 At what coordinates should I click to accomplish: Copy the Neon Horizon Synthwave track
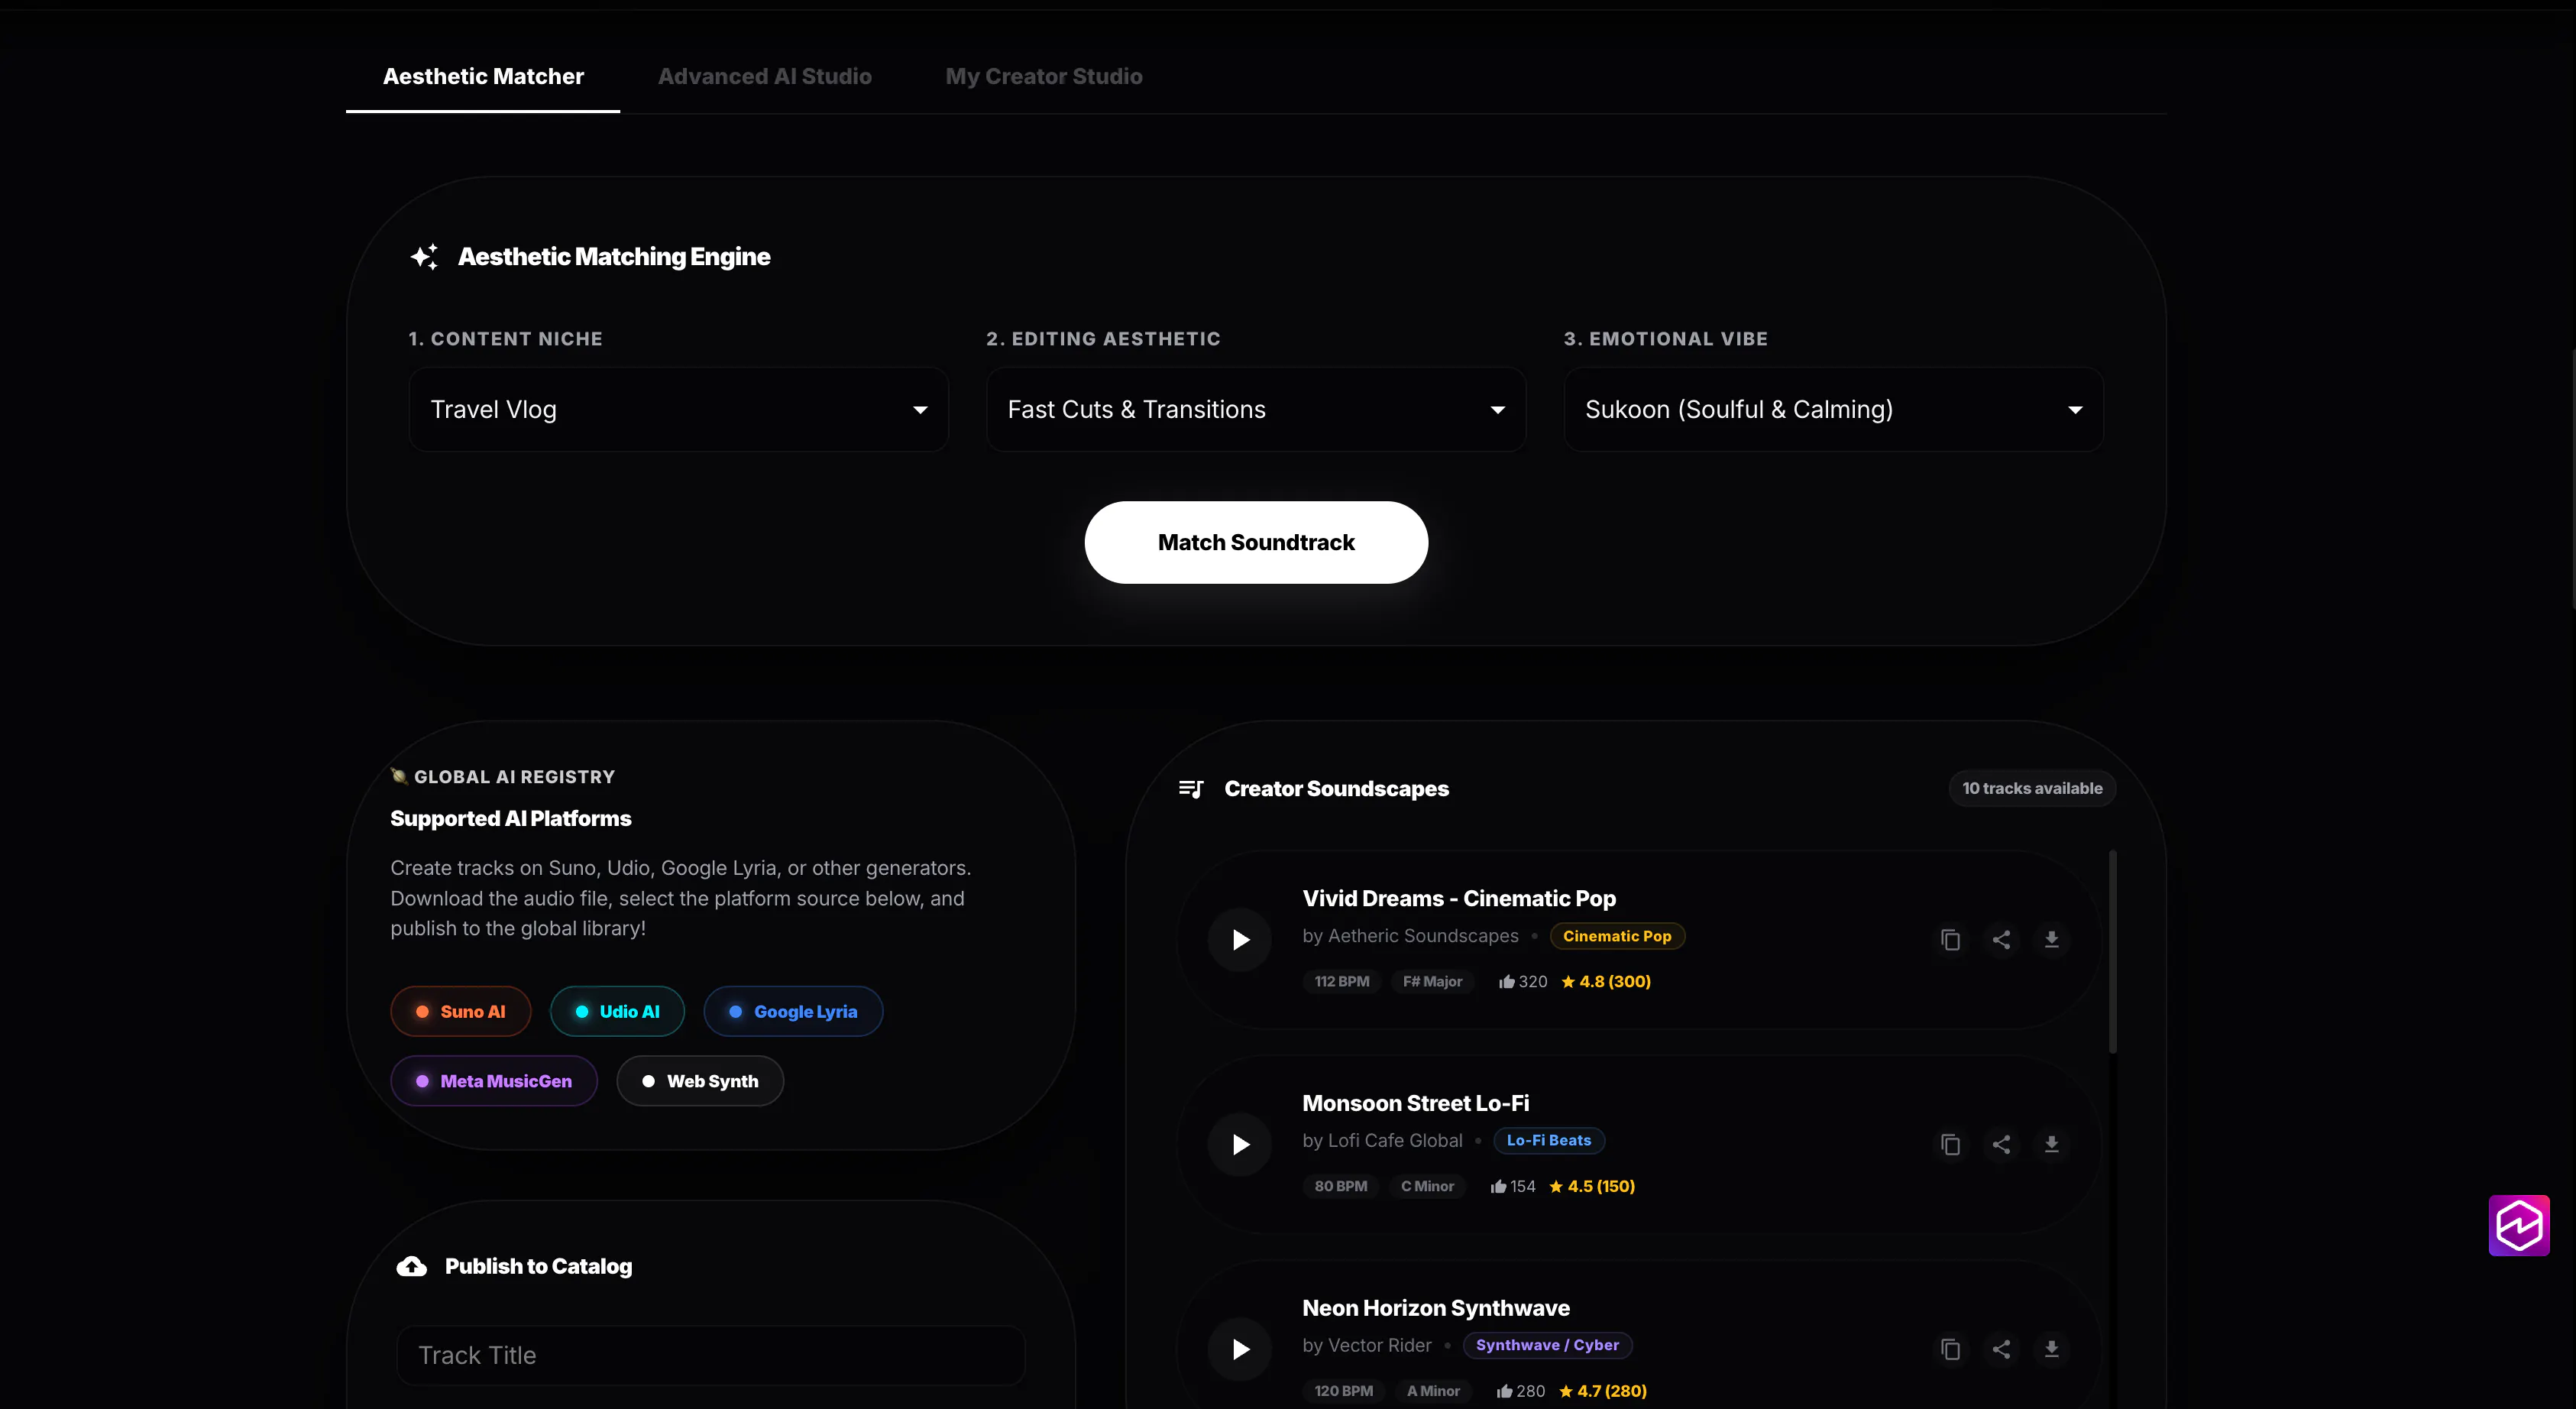pyautogui.click(x=1950, y=1349)
